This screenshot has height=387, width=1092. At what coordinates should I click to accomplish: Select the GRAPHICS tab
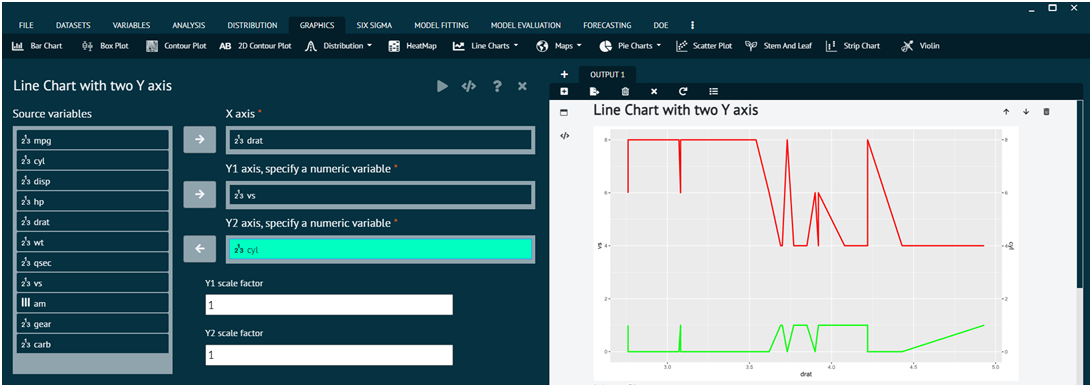[x=317, y=25]
